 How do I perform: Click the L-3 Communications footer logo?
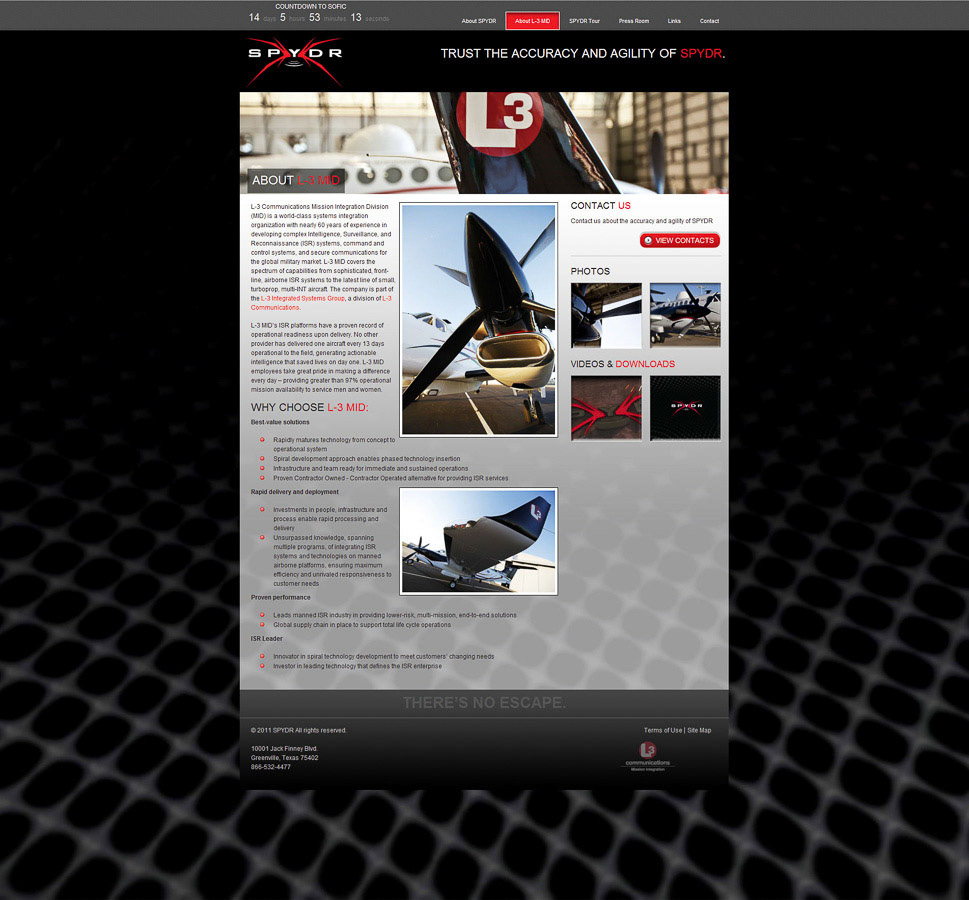click(x=648, y=757)
